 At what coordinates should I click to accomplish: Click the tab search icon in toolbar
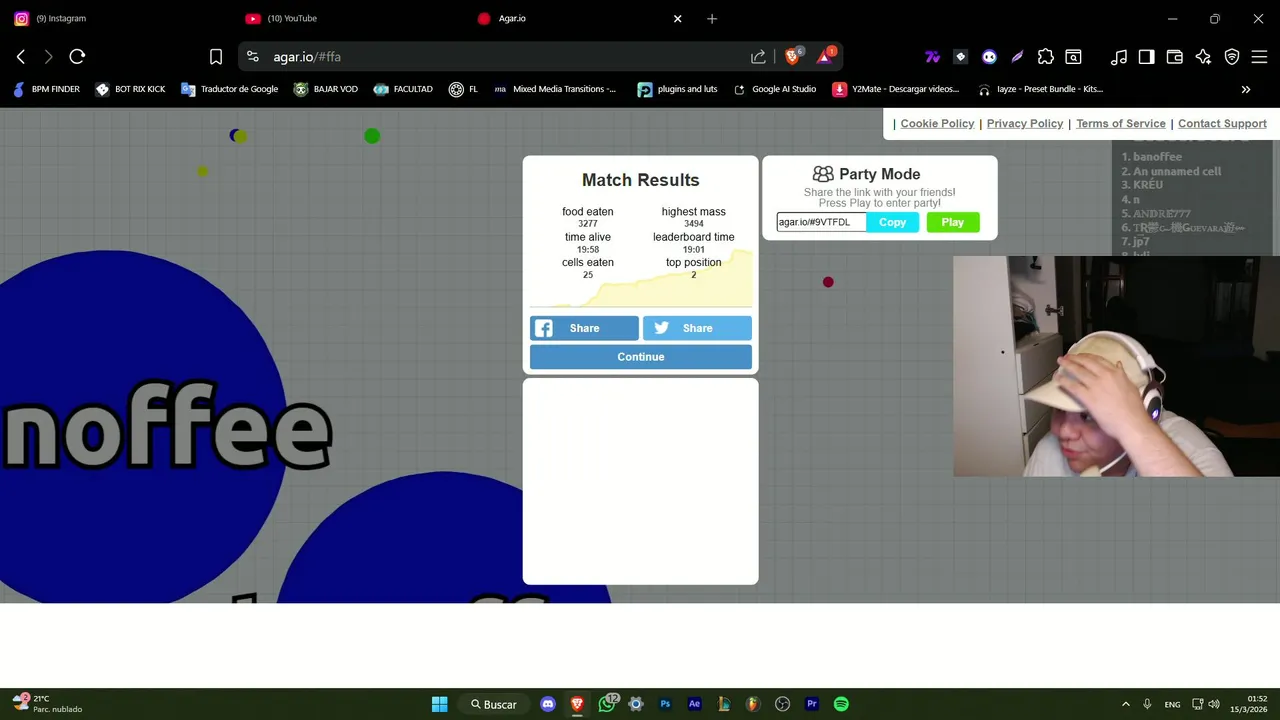(1073, 57)
